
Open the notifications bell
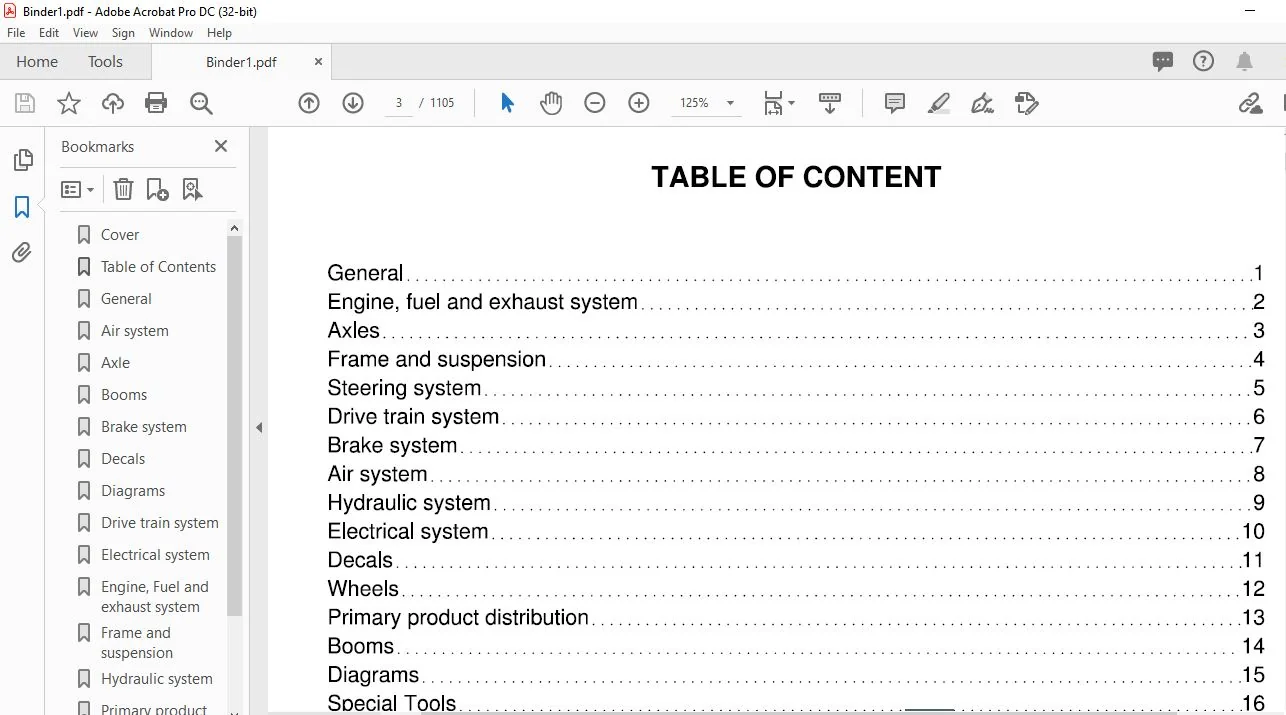[1244, 61]
